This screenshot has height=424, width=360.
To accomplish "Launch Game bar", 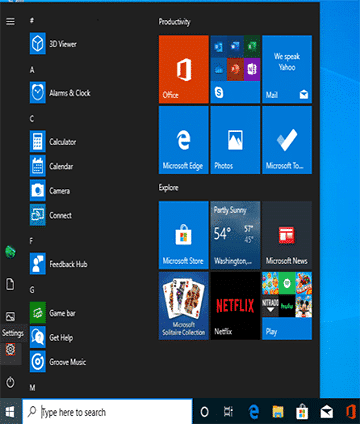I will pos(53,313).
